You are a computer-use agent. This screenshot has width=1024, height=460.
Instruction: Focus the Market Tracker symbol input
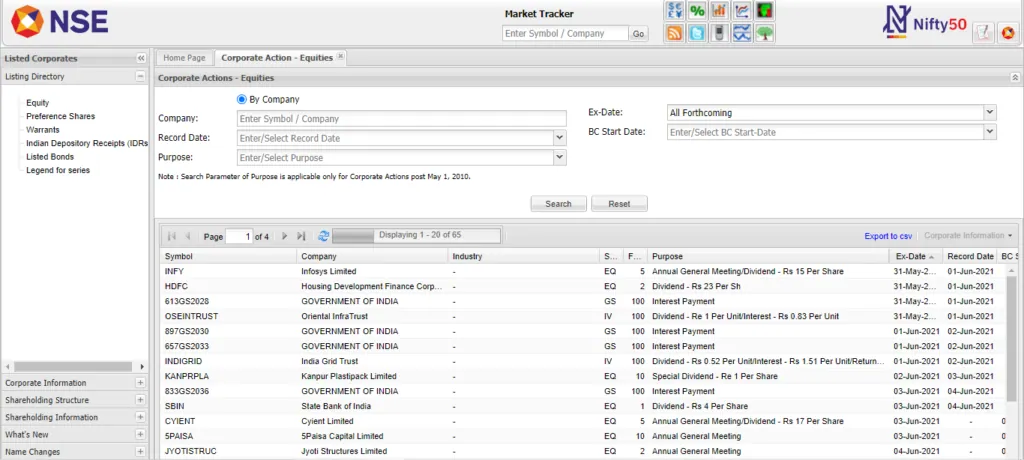[566, 33]
